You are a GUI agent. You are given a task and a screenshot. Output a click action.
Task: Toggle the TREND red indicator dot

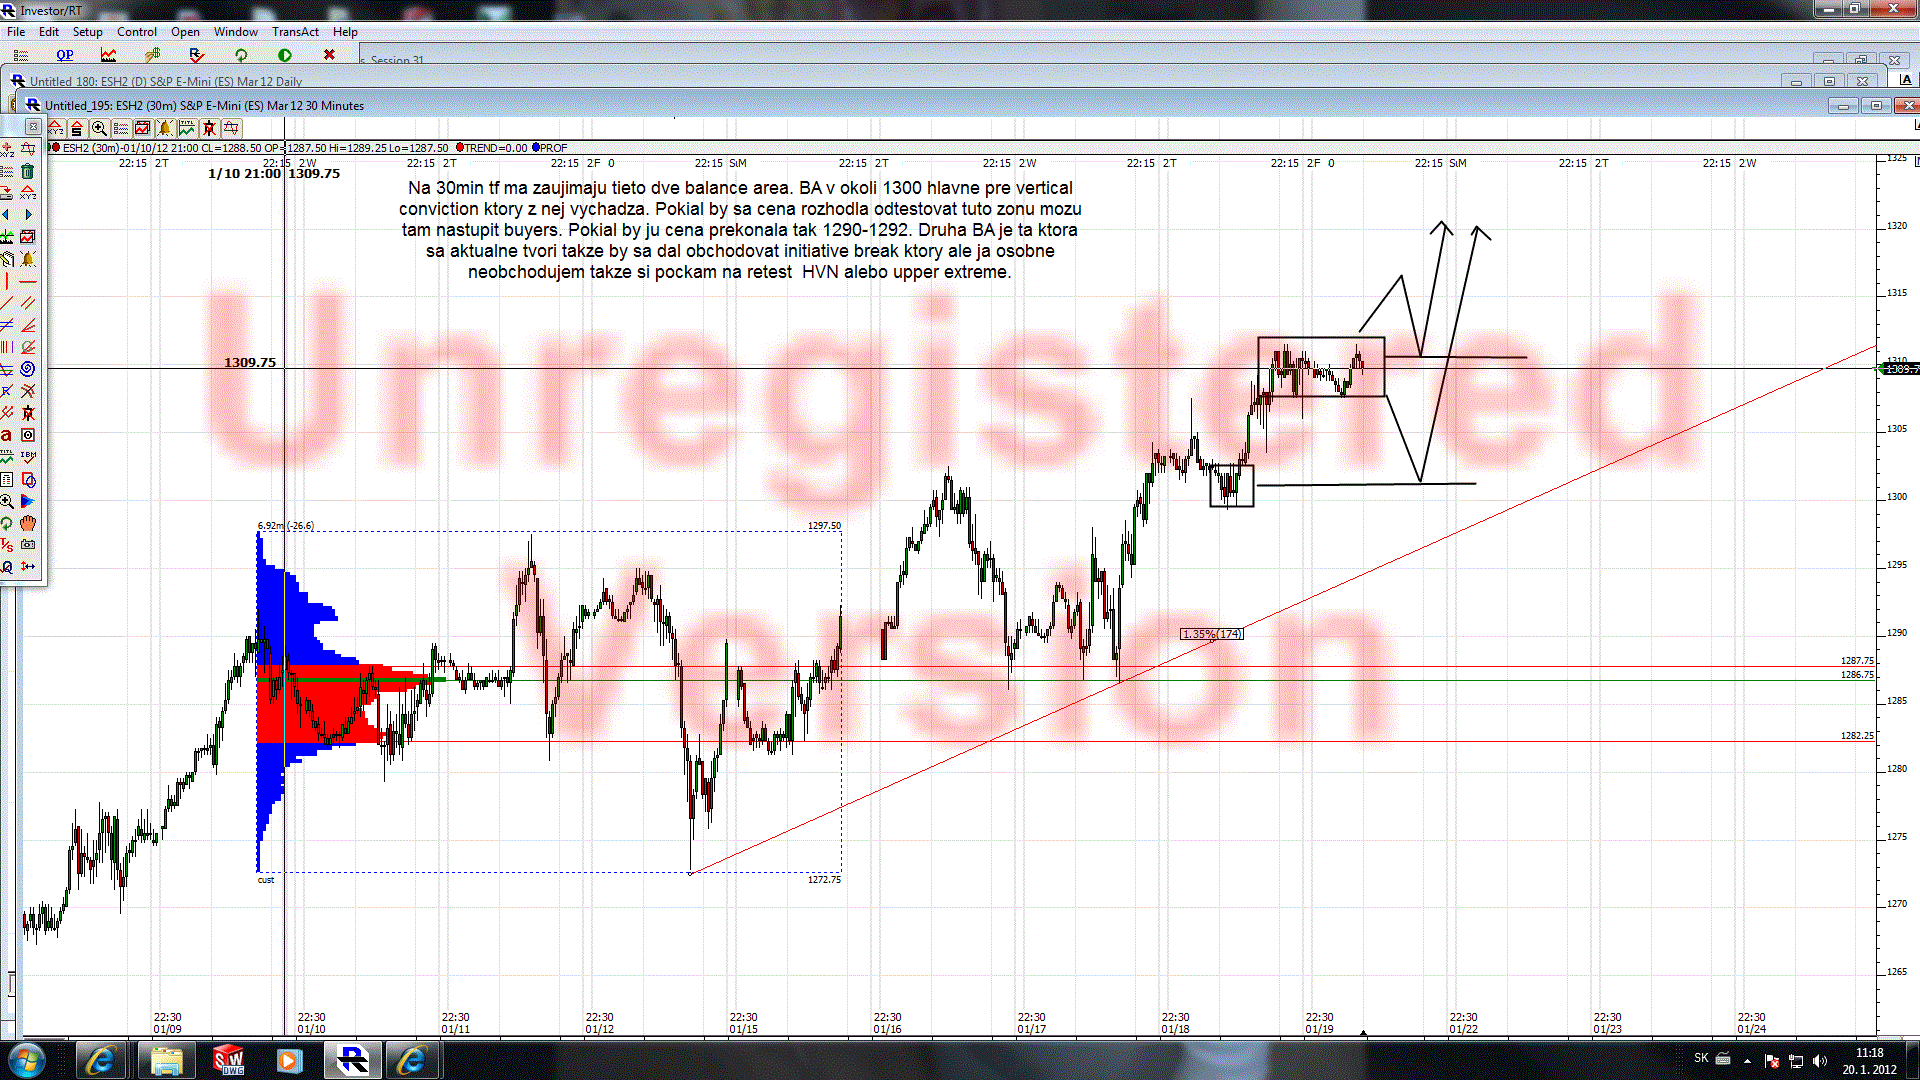[x=460, y=148]
